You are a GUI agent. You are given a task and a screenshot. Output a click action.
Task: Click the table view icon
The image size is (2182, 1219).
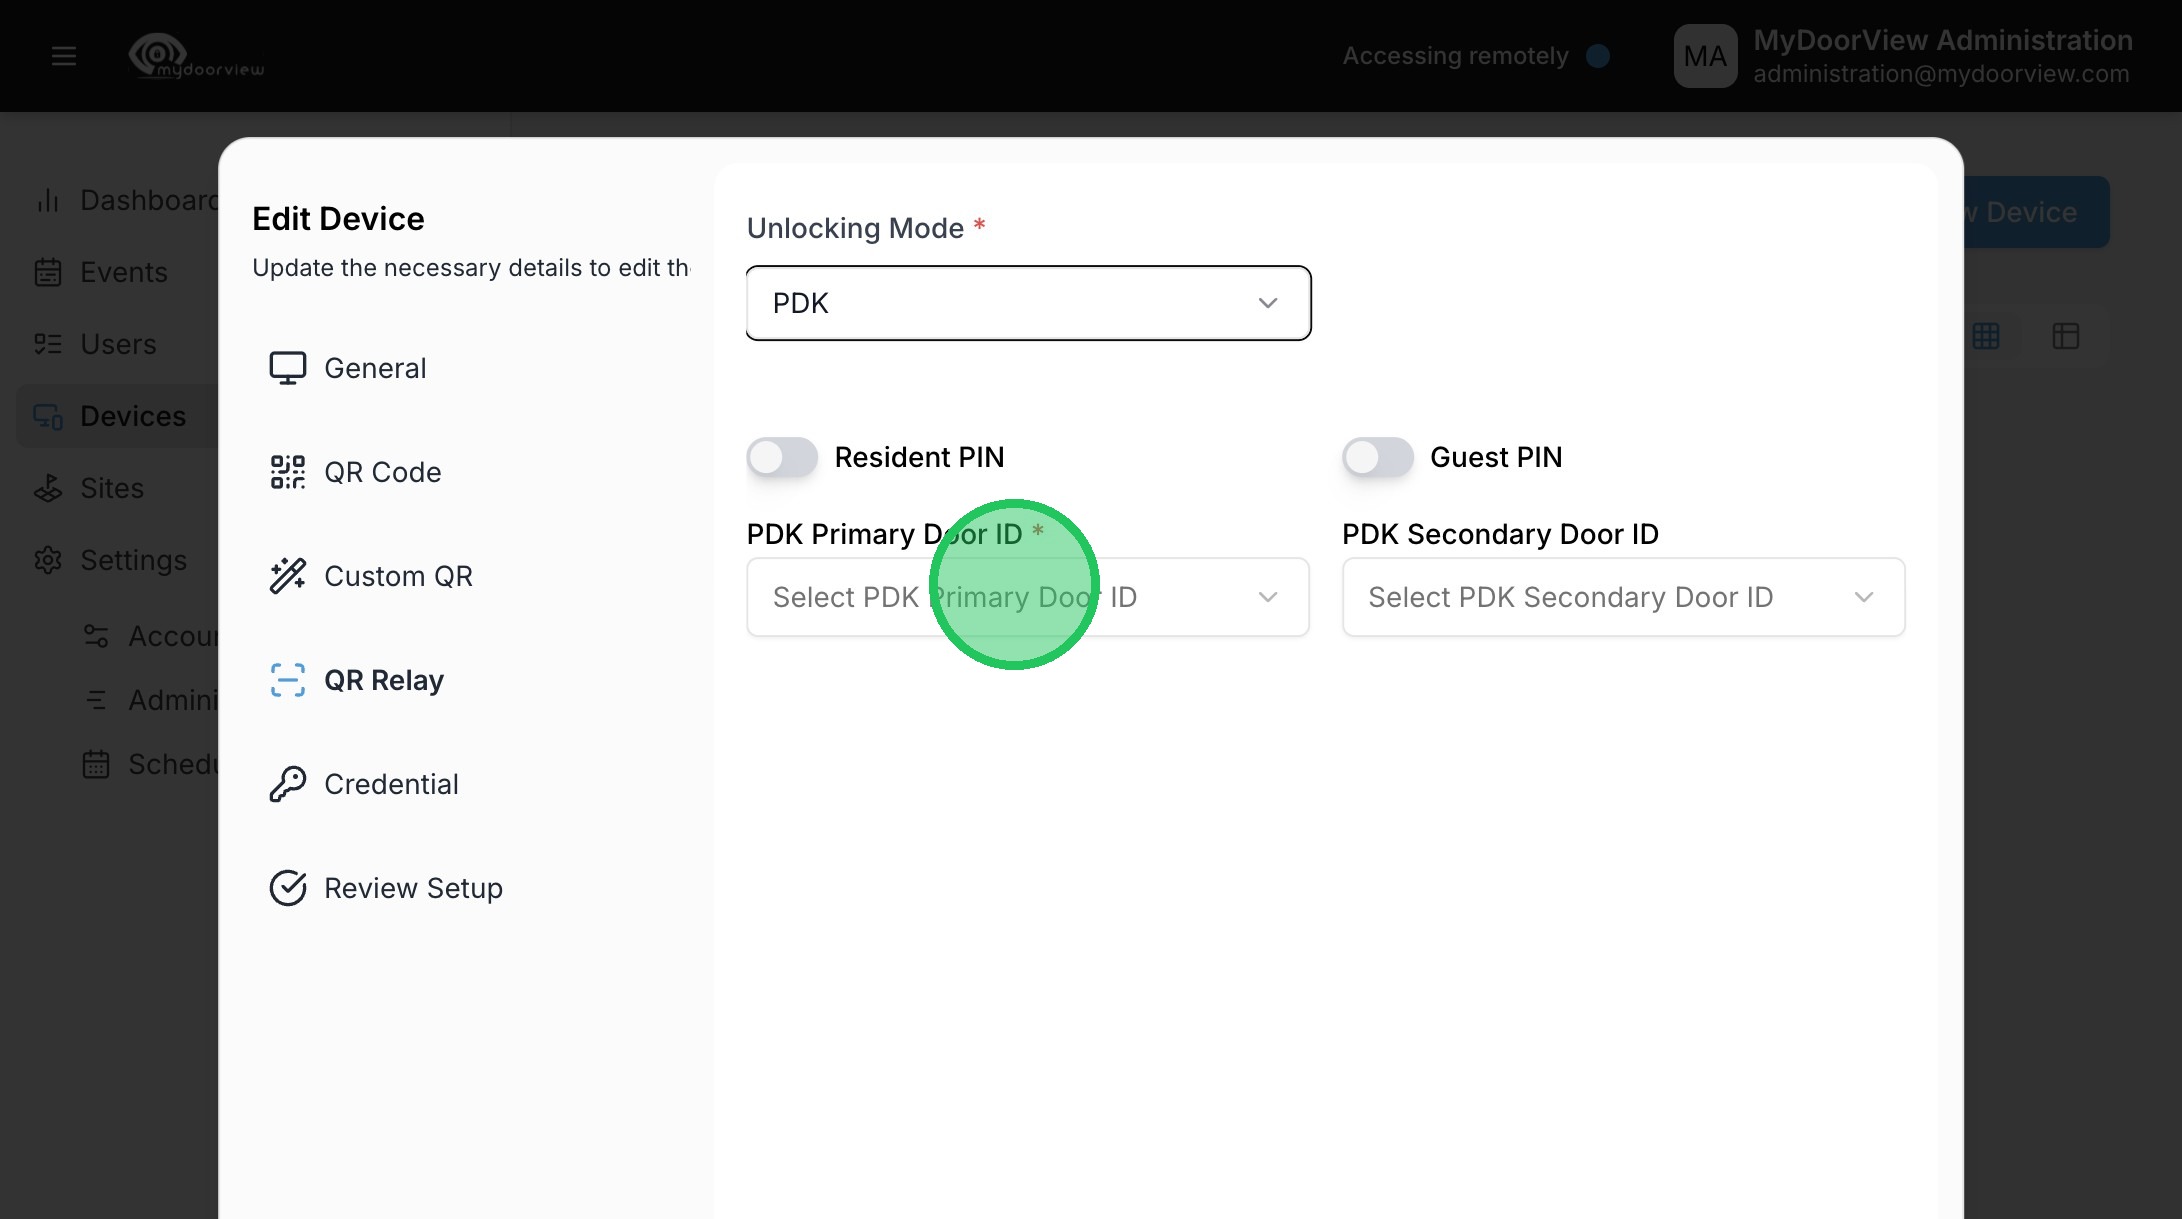2066,336
